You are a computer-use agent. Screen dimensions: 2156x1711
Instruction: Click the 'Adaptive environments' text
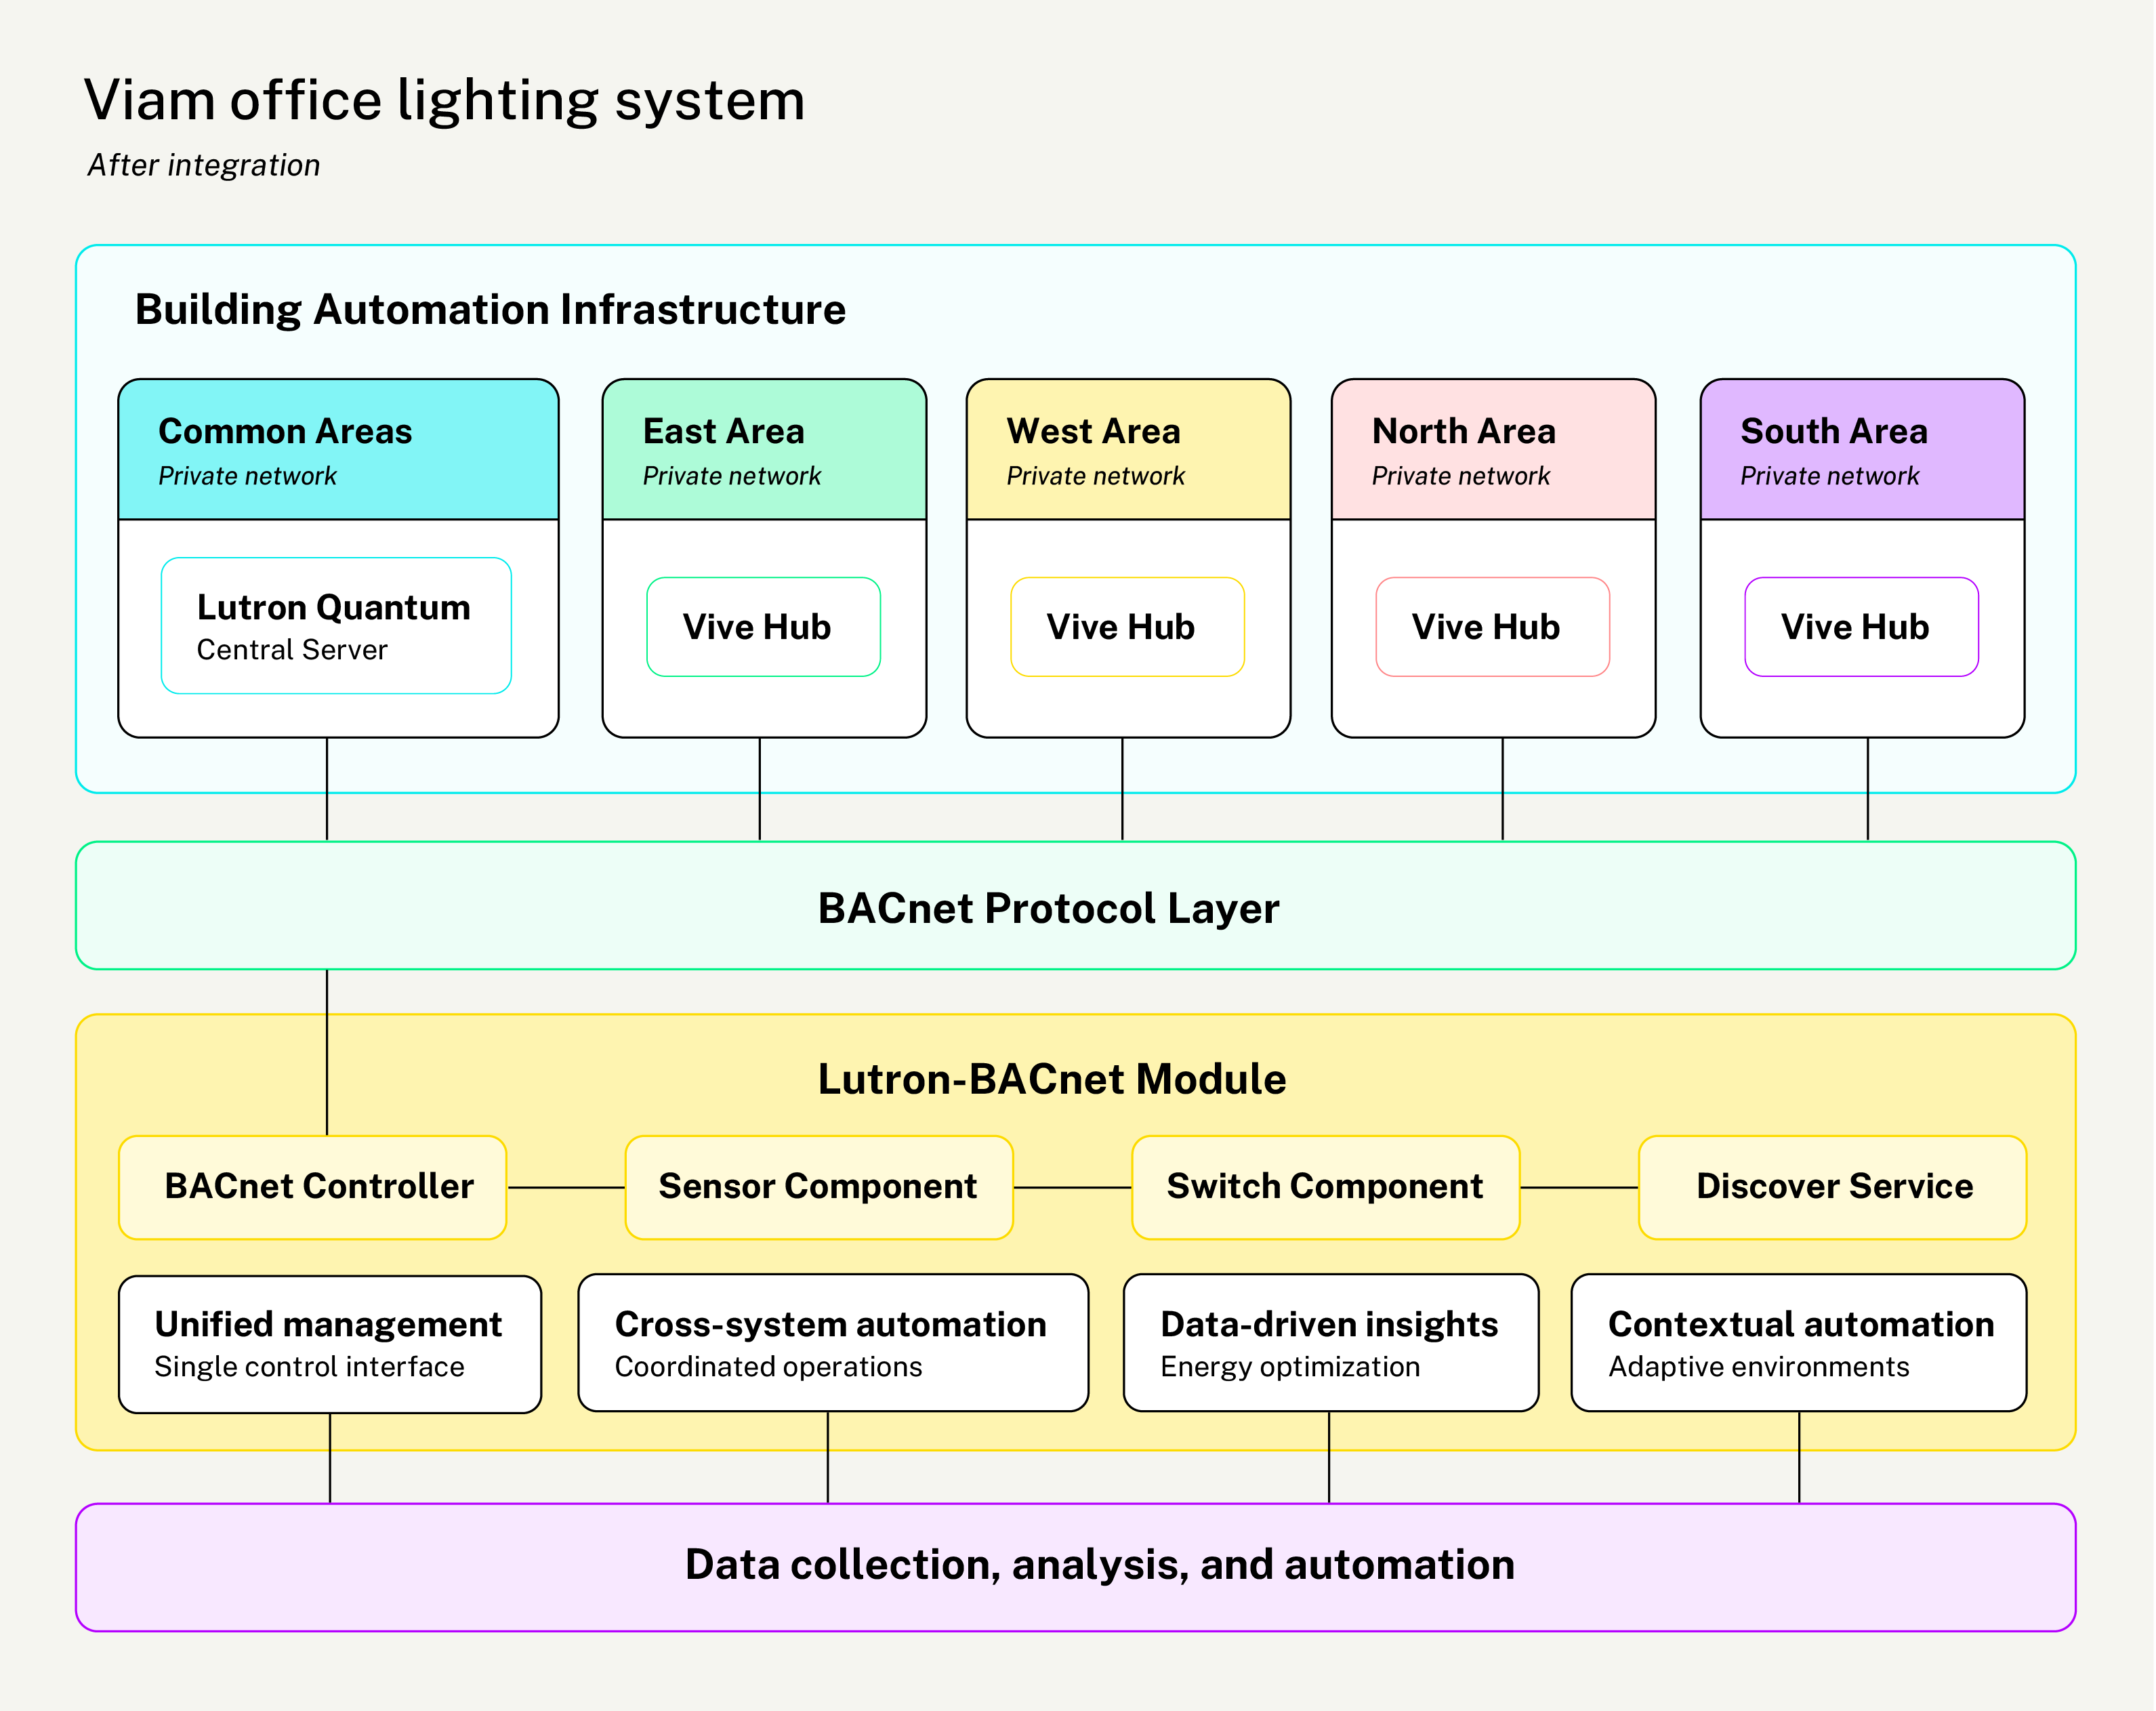pos(1759,1367)
